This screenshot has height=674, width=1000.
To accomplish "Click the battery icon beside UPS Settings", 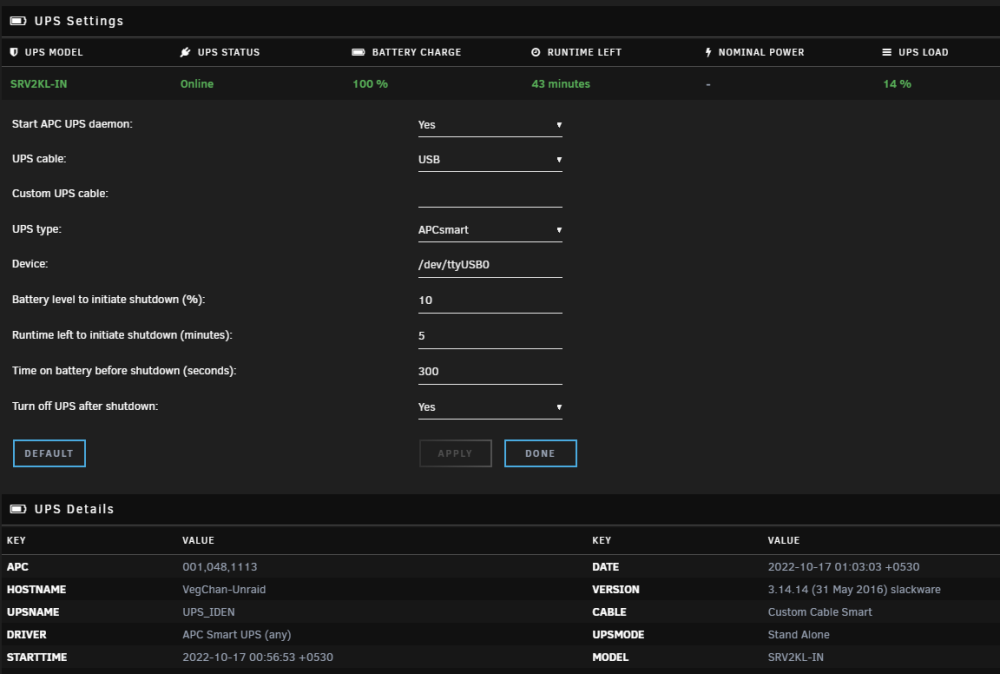I will 18,21.
